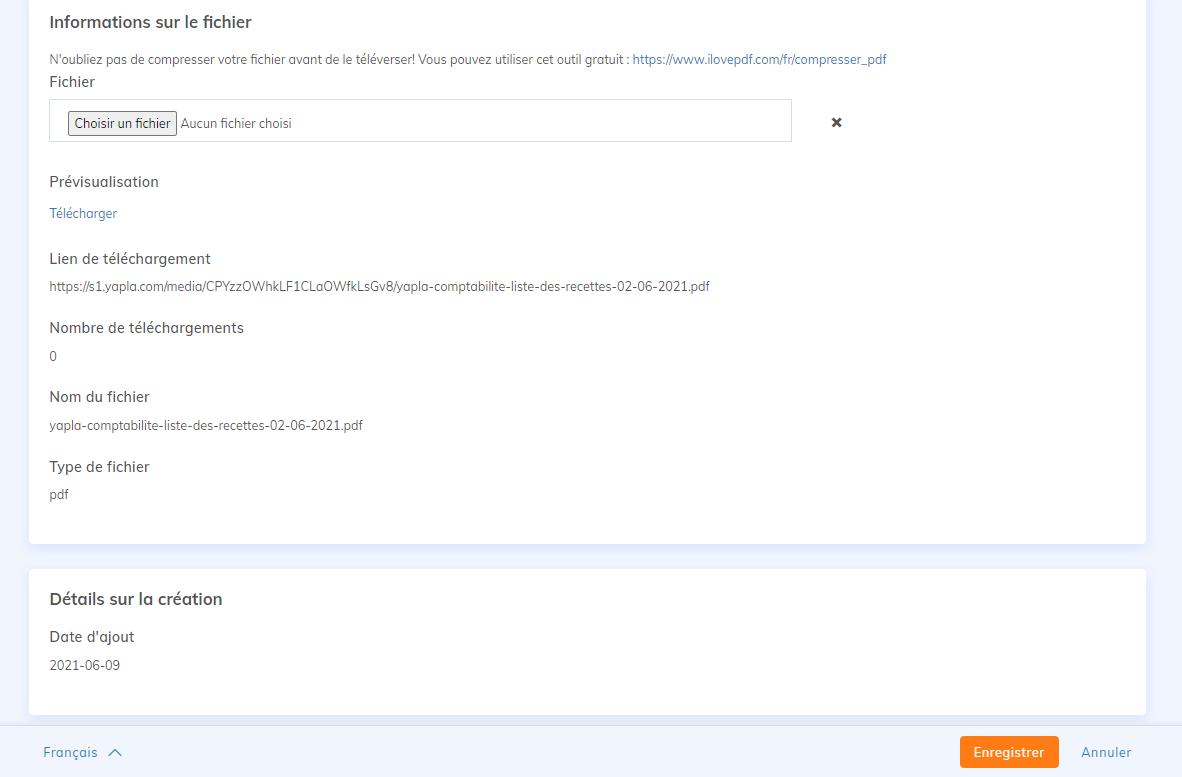Click the s1.yapla.com download URL text
Screen dimensions: 1182x777
pos(379,286)
